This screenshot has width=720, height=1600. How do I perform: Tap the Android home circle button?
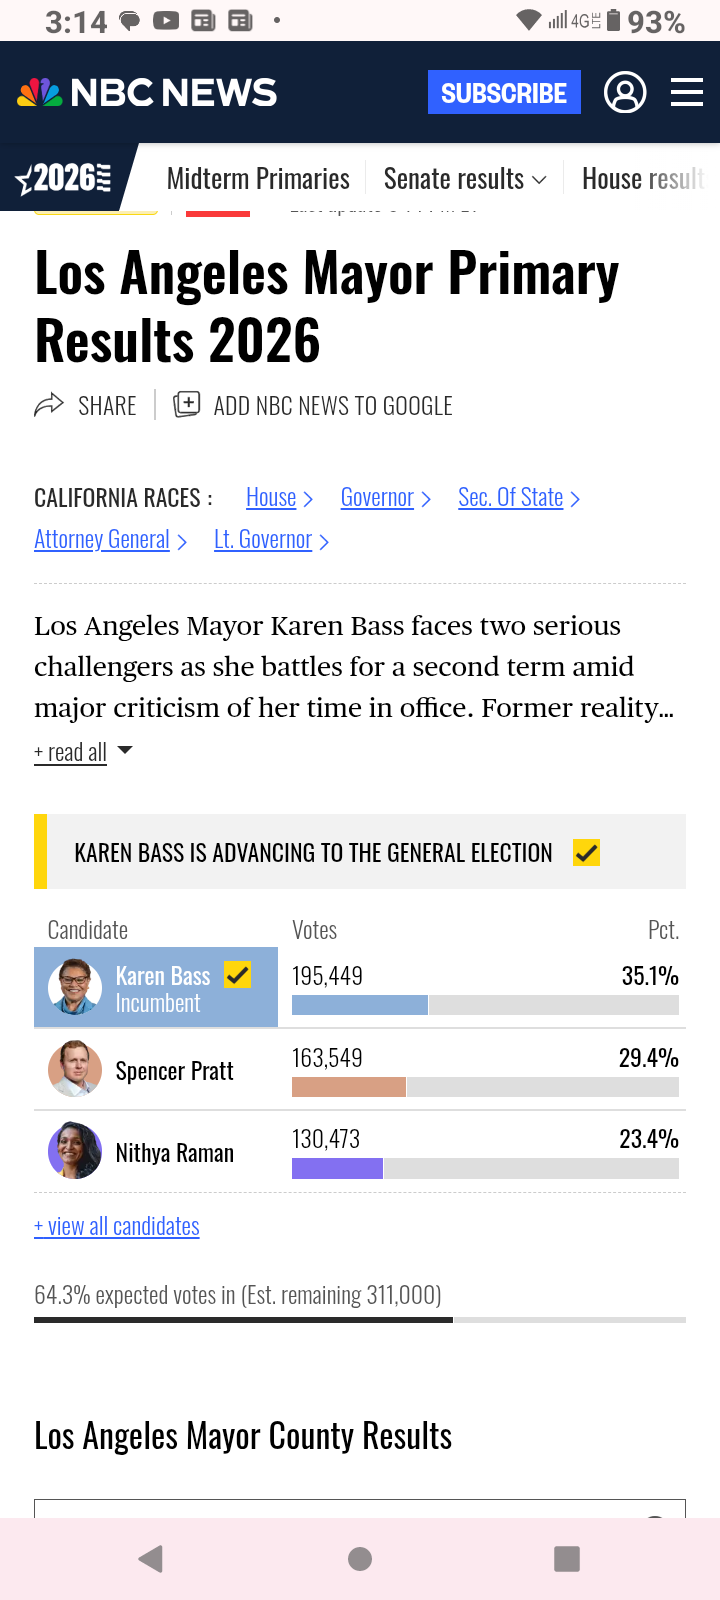360,1559
